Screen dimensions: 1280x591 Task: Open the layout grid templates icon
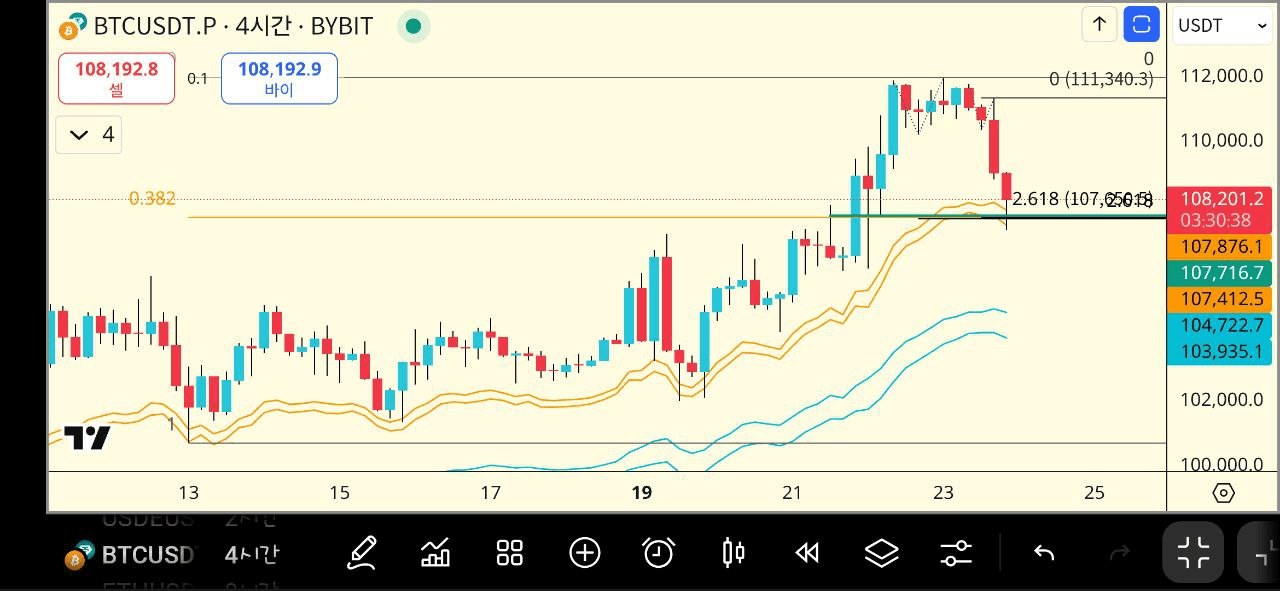coord(510,552)
